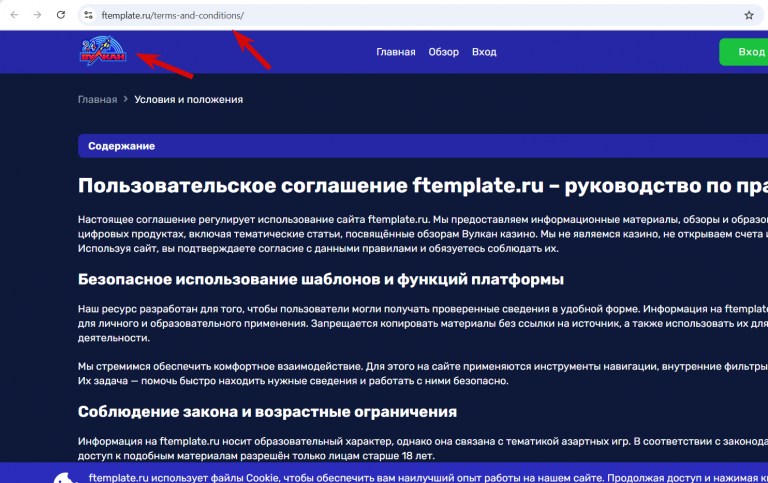Click the Вулкан 24 logo
Screen dimensions: 768x483
[x=103, y=50]
